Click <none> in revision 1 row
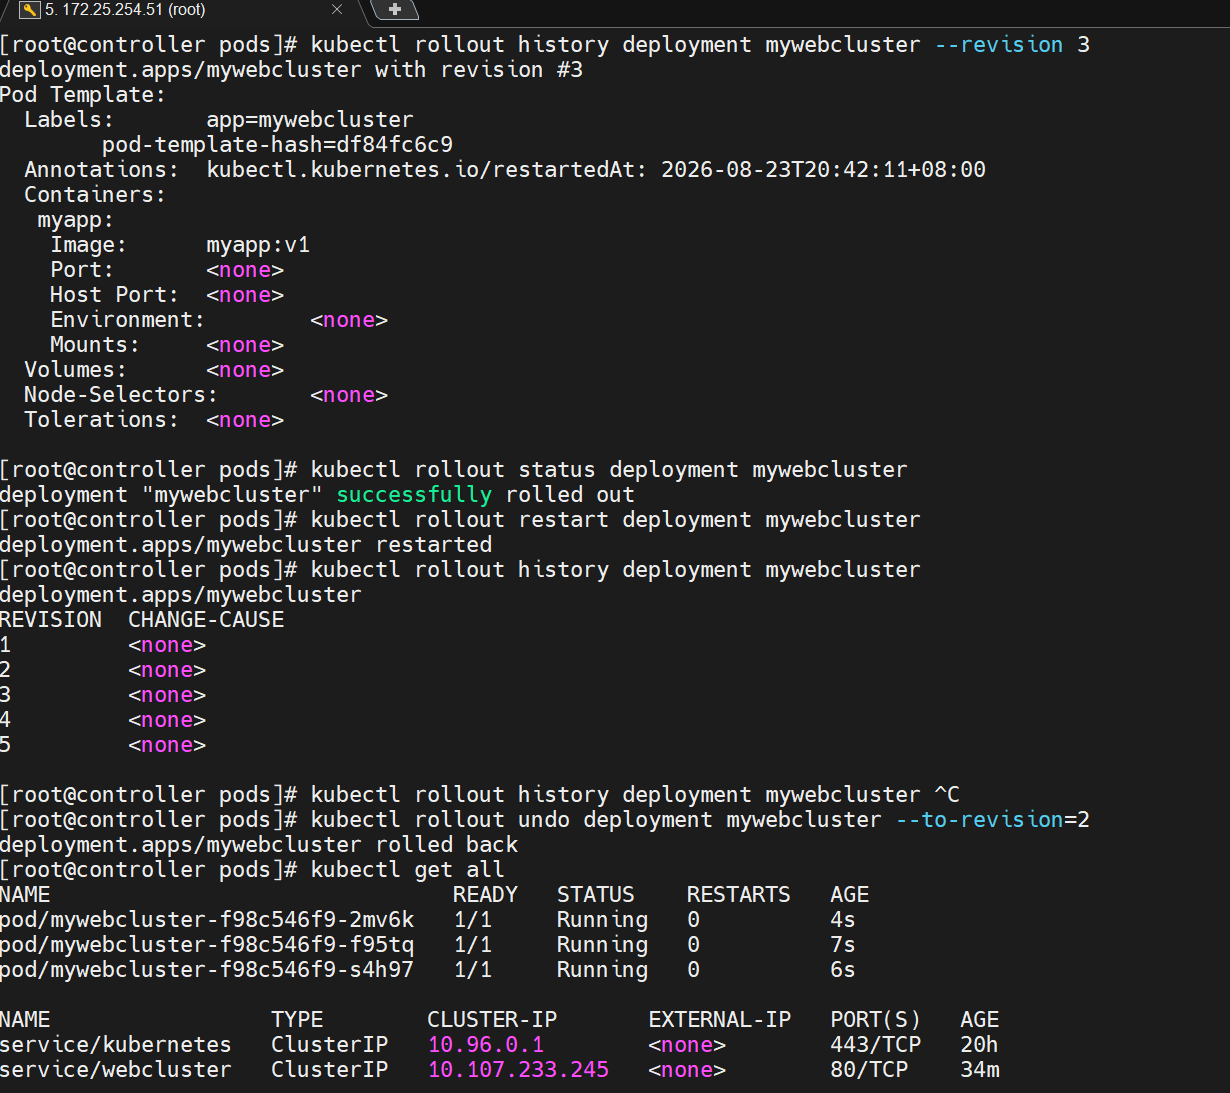This screenshot has height=1093, width=1230. pos(167,645)
